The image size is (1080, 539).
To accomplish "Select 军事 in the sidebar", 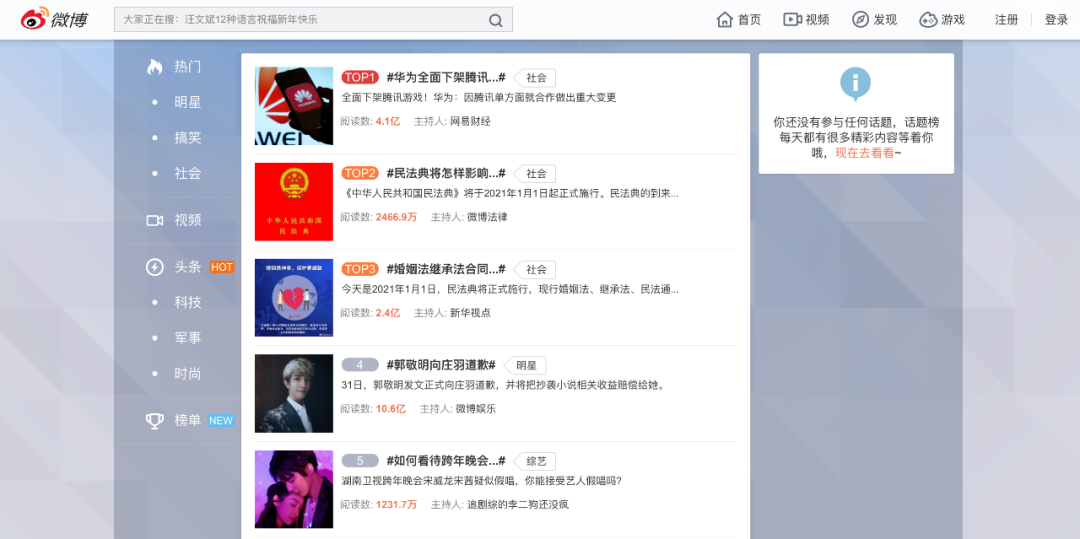I will pyautogui.click(x=187, y=338).
